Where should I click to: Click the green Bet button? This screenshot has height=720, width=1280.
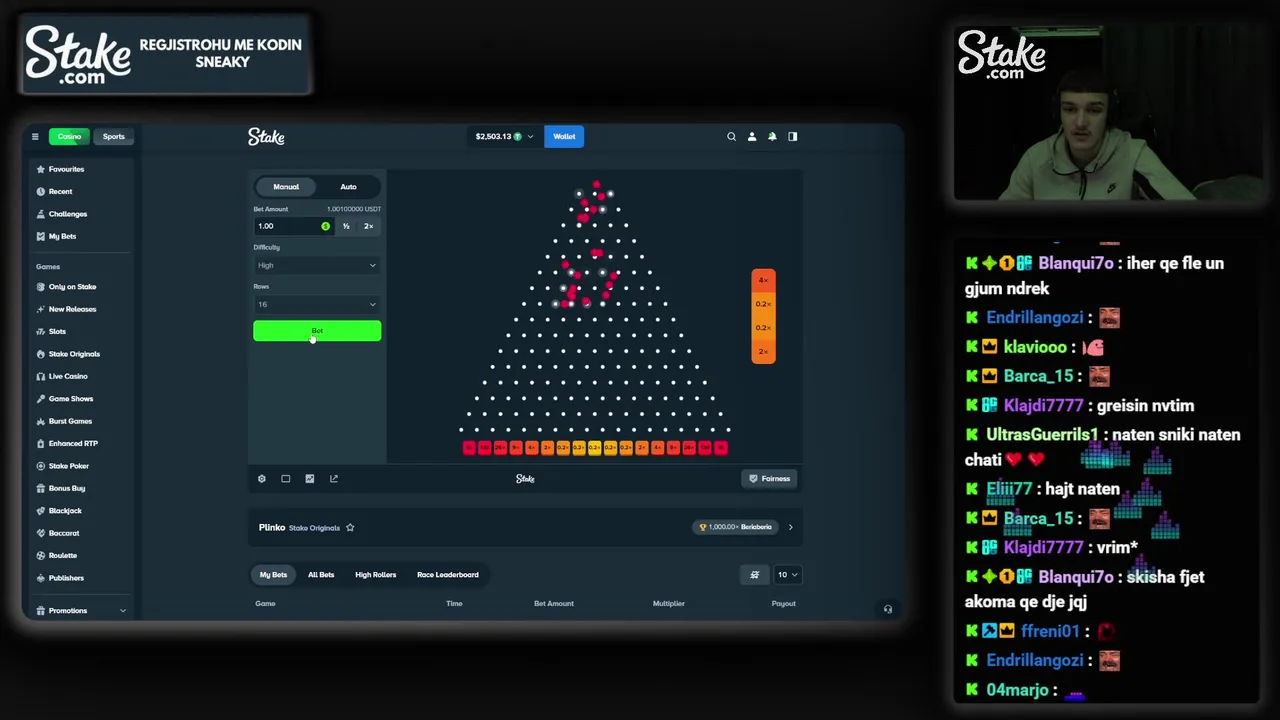(x=317, y=331)
